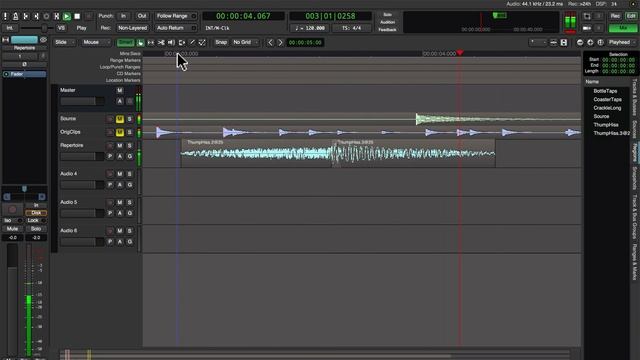The width and height of the screenshot is (640, 360).
Task: Go to session end transport icon
Action: tap(36, 16)
